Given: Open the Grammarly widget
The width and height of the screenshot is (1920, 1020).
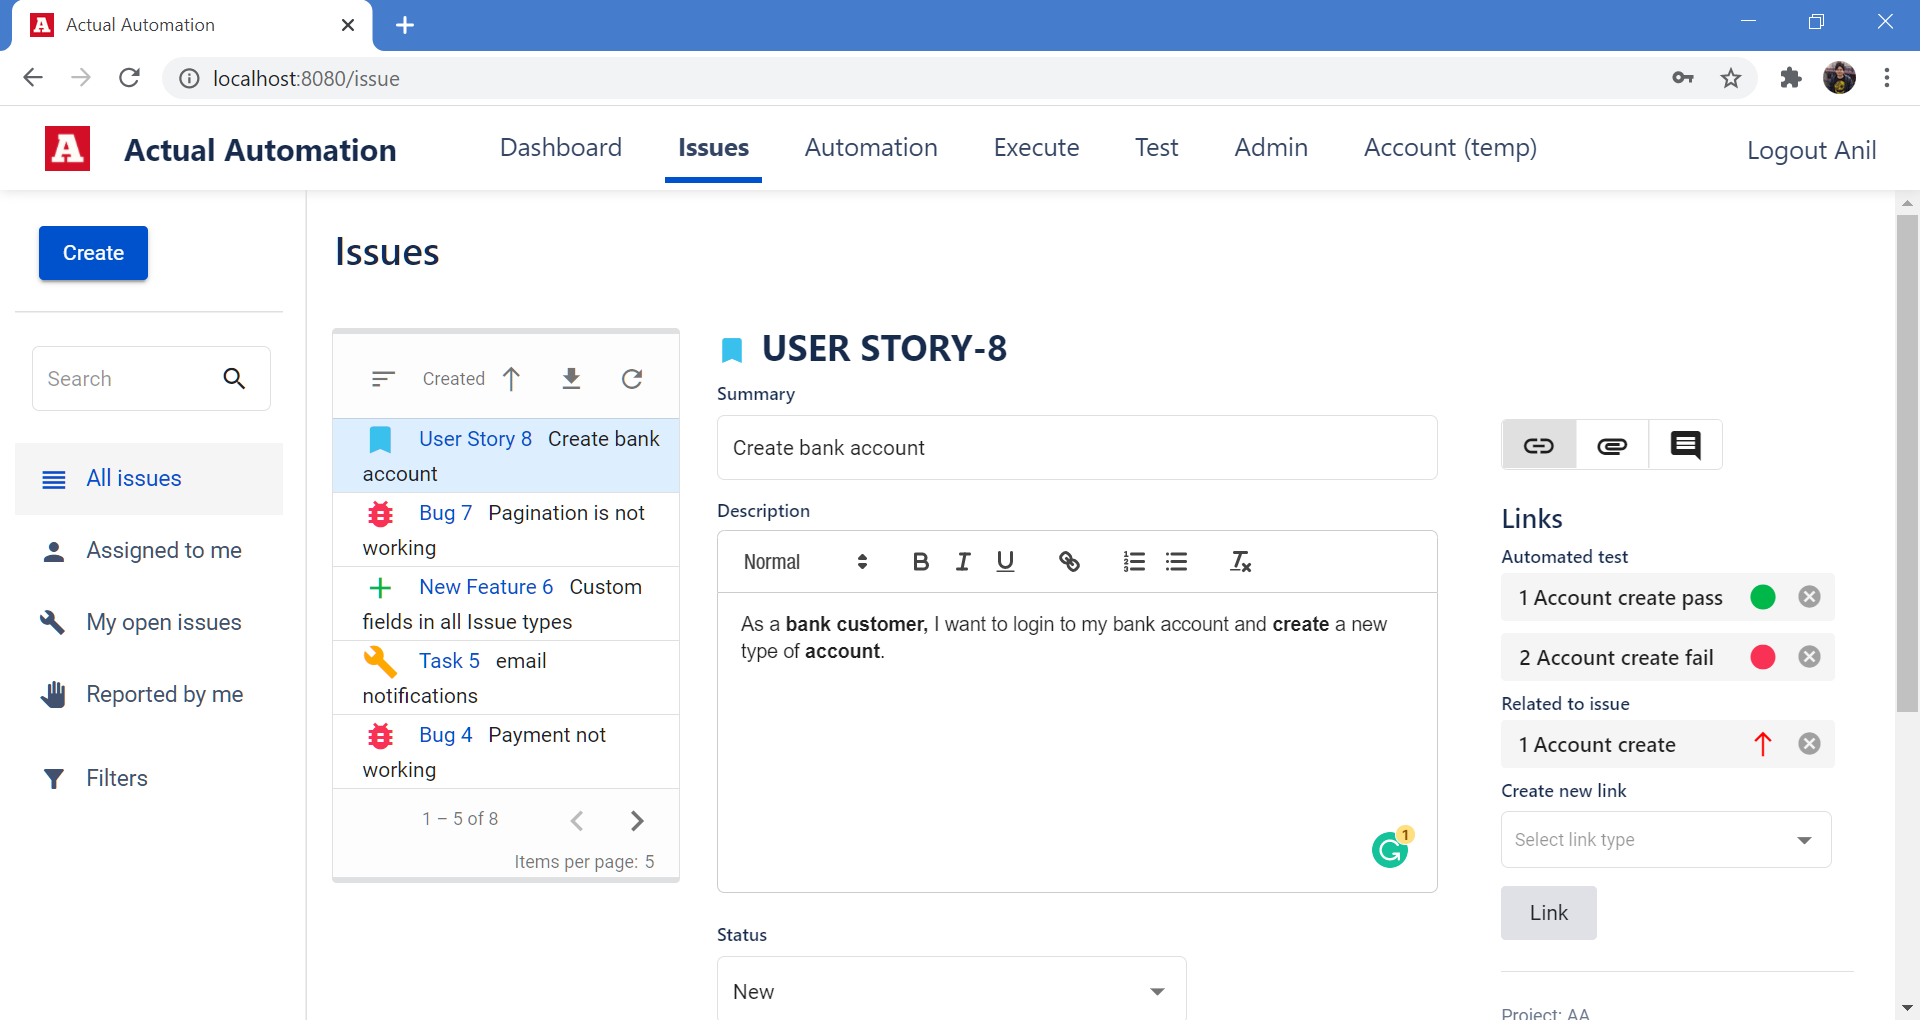Looking at the screenshot, I should [x=1390, y=849].
